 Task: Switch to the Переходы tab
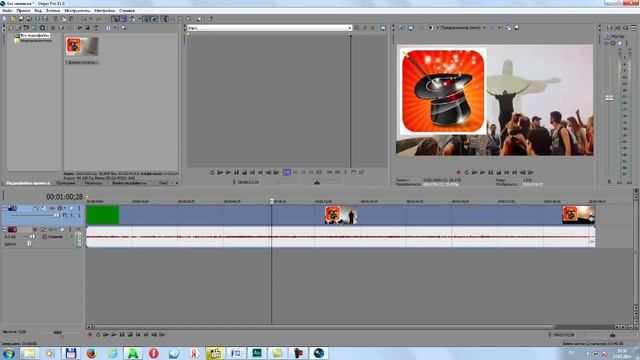point(93,183)
